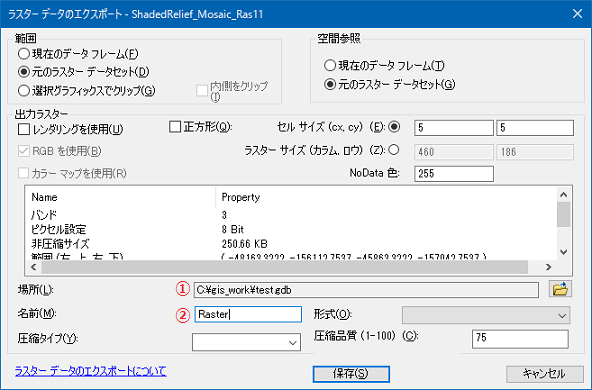Click the 非圧縮サイズ row
This screenshot has height=390, width=592.
pos(291,244)
